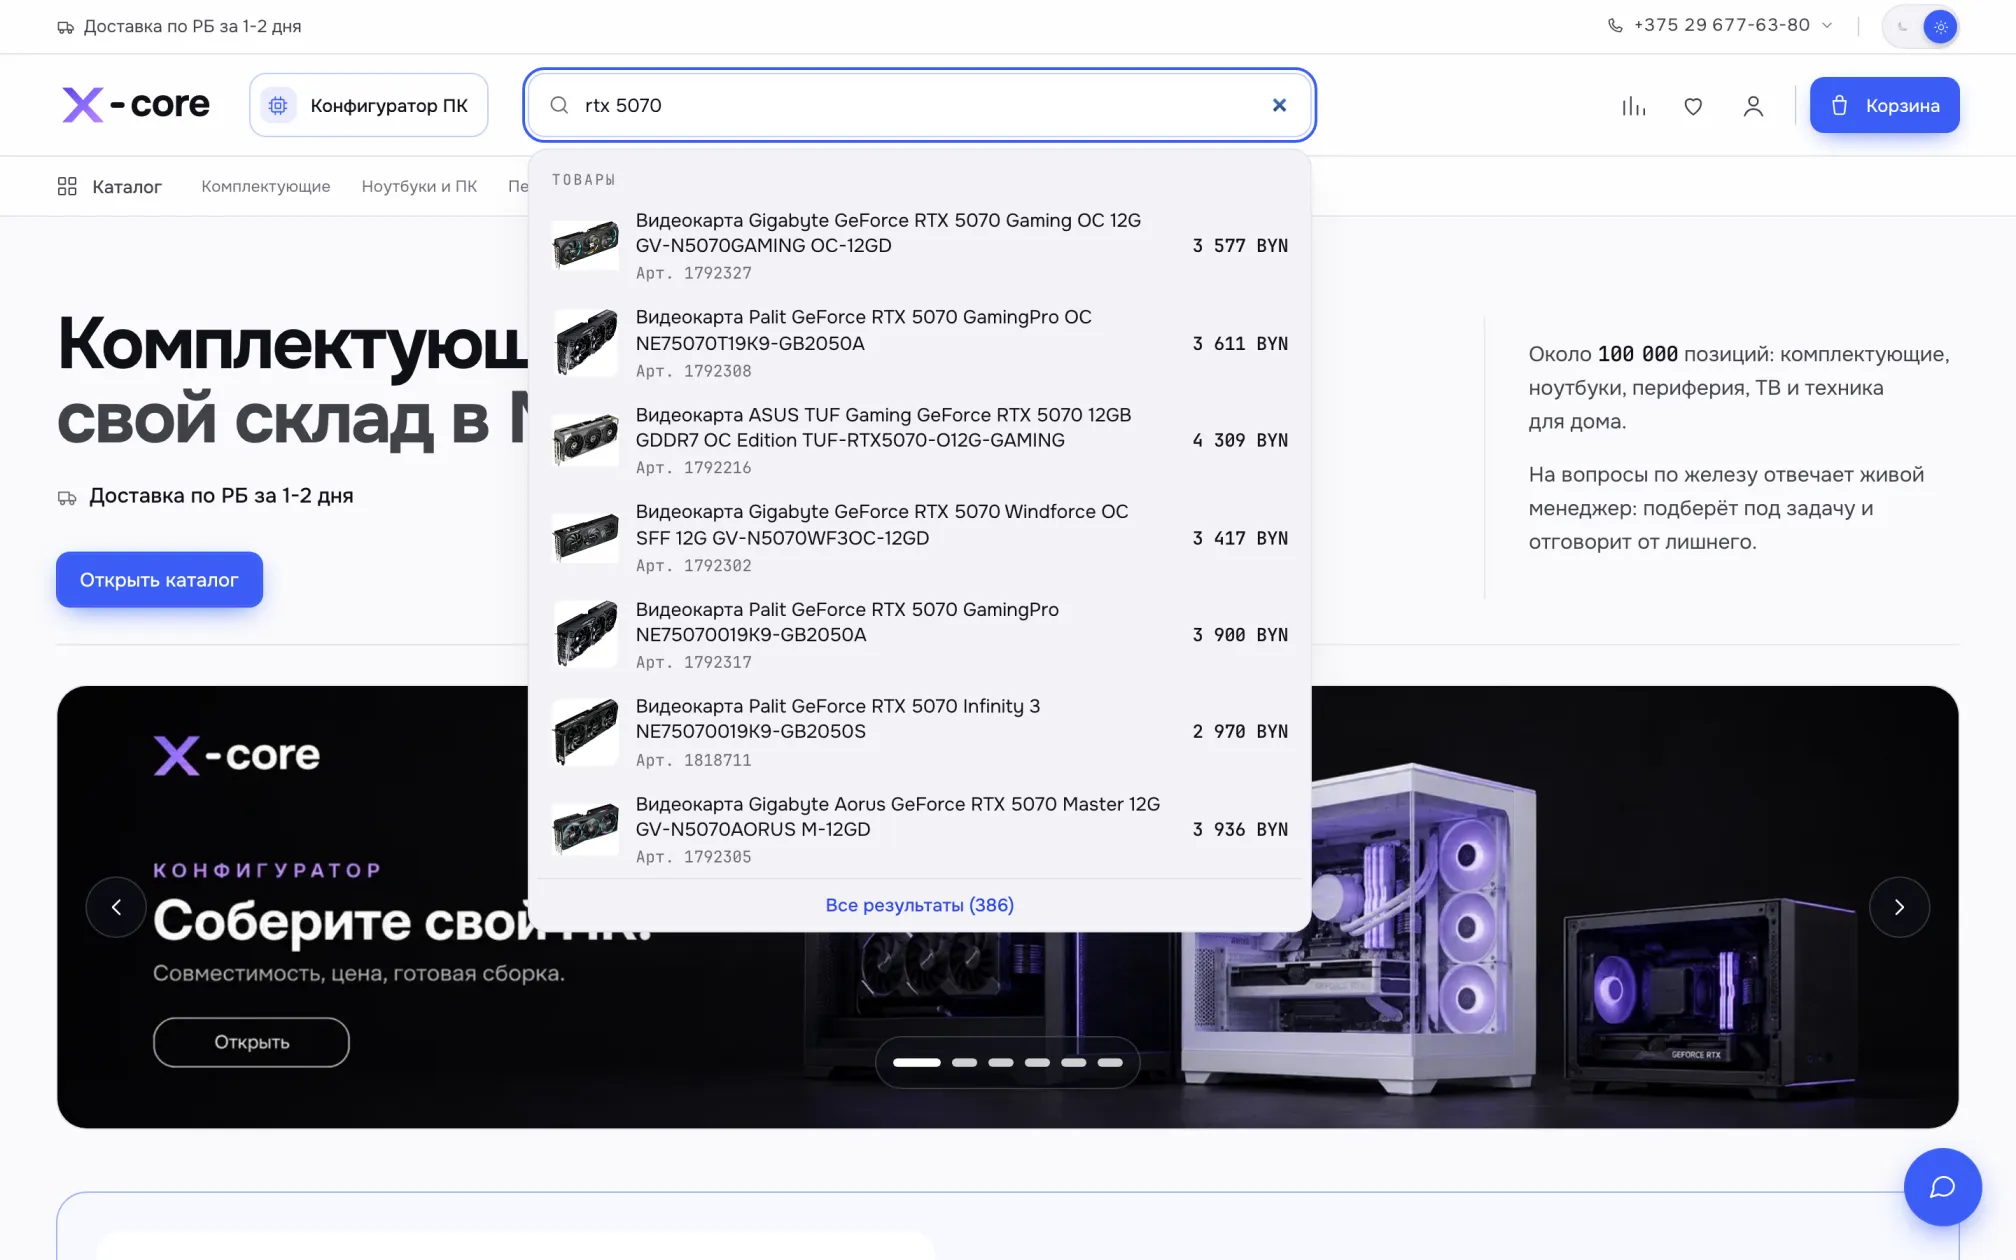Open Все результаты (386) link

point(919,905)
